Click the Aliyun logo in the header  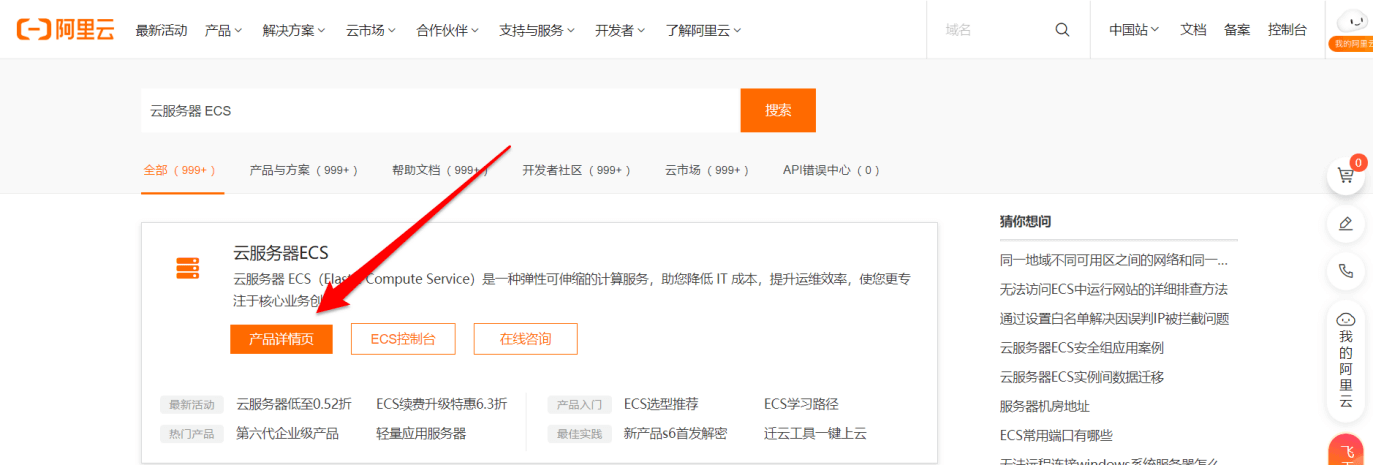[x=66, y=30]
